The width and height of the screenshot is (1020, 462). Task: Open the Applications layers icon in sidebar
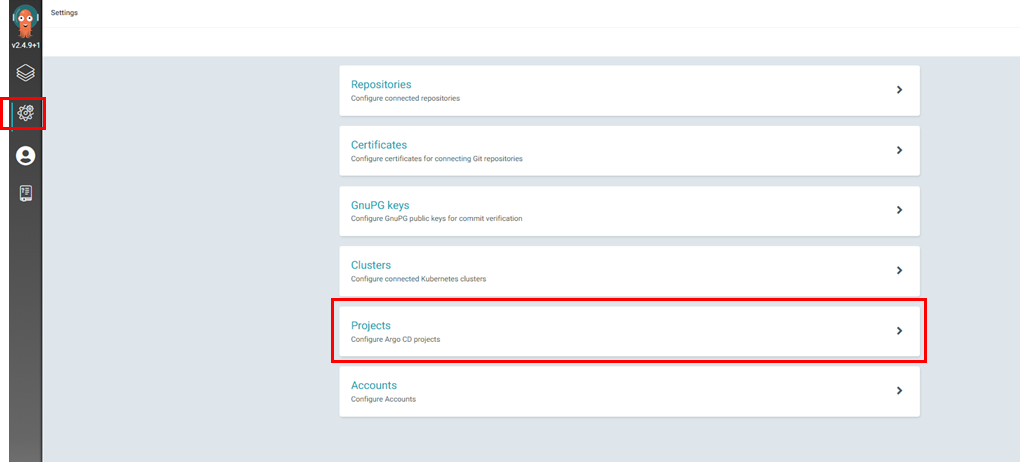pyautogui.click(x=25, y=72)
